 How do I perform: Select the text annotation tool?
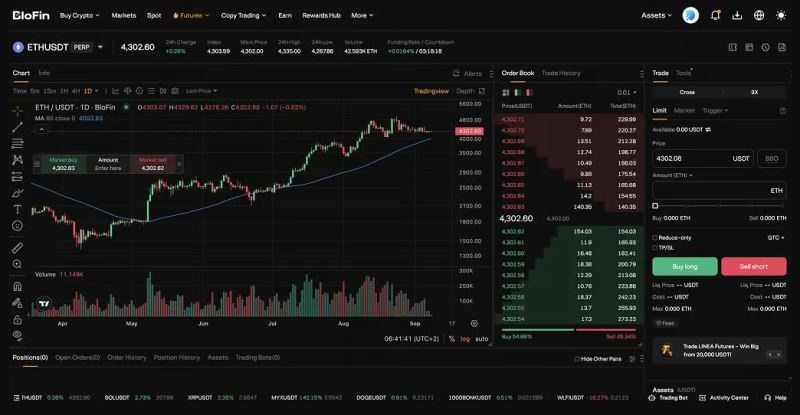tap(17, 209)
